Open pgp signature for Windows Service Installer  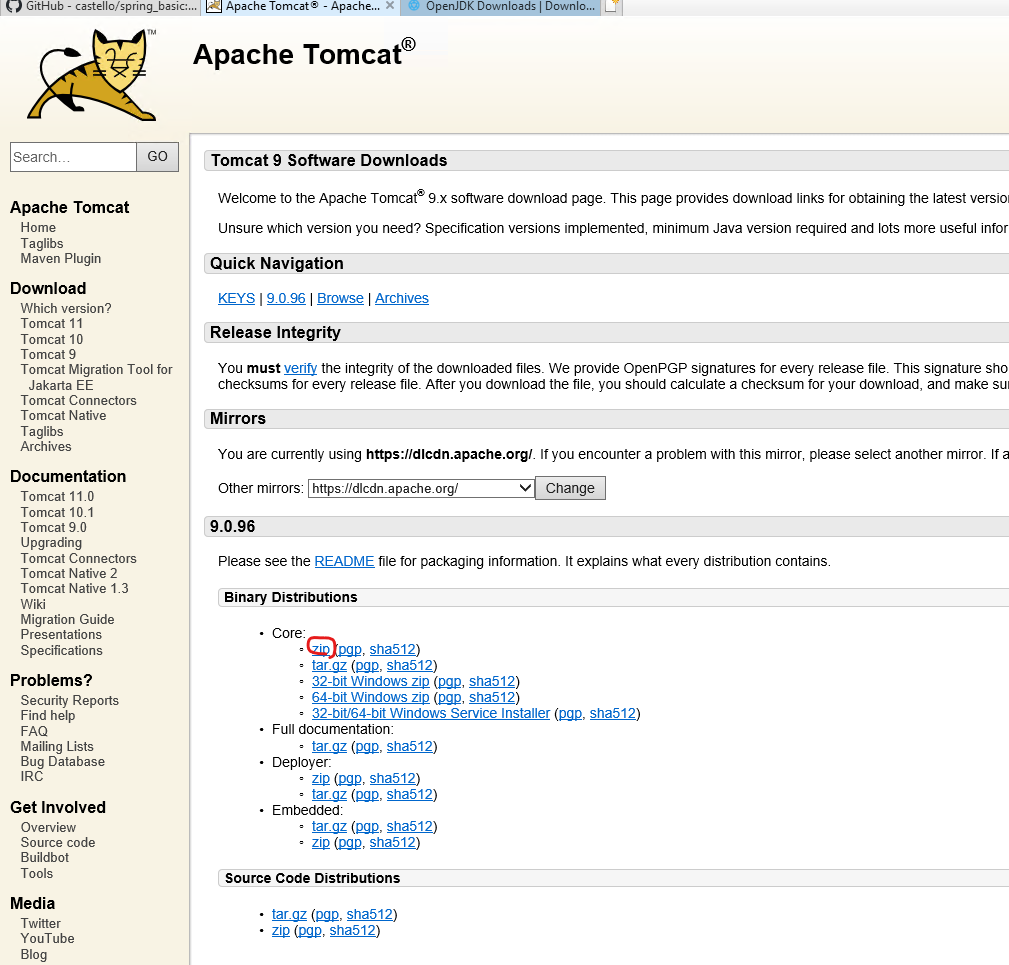point(570,713)
